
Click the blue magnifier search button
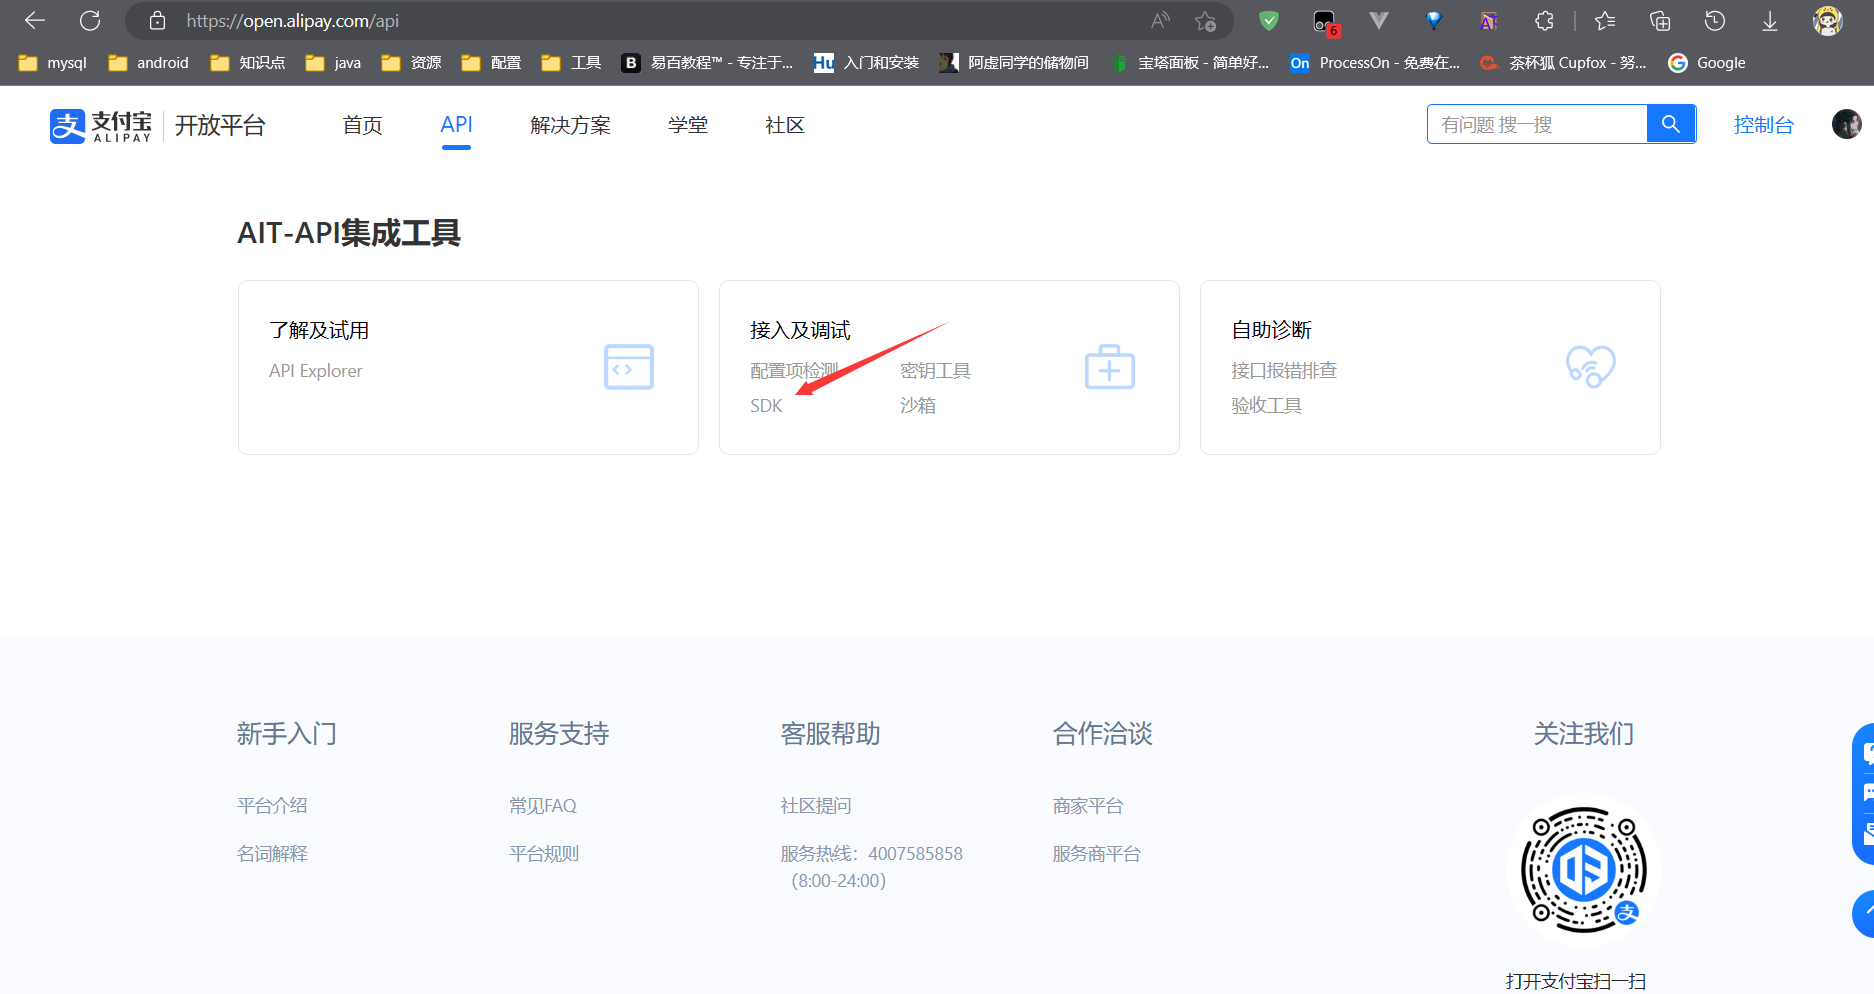(x=1671, y=124)
